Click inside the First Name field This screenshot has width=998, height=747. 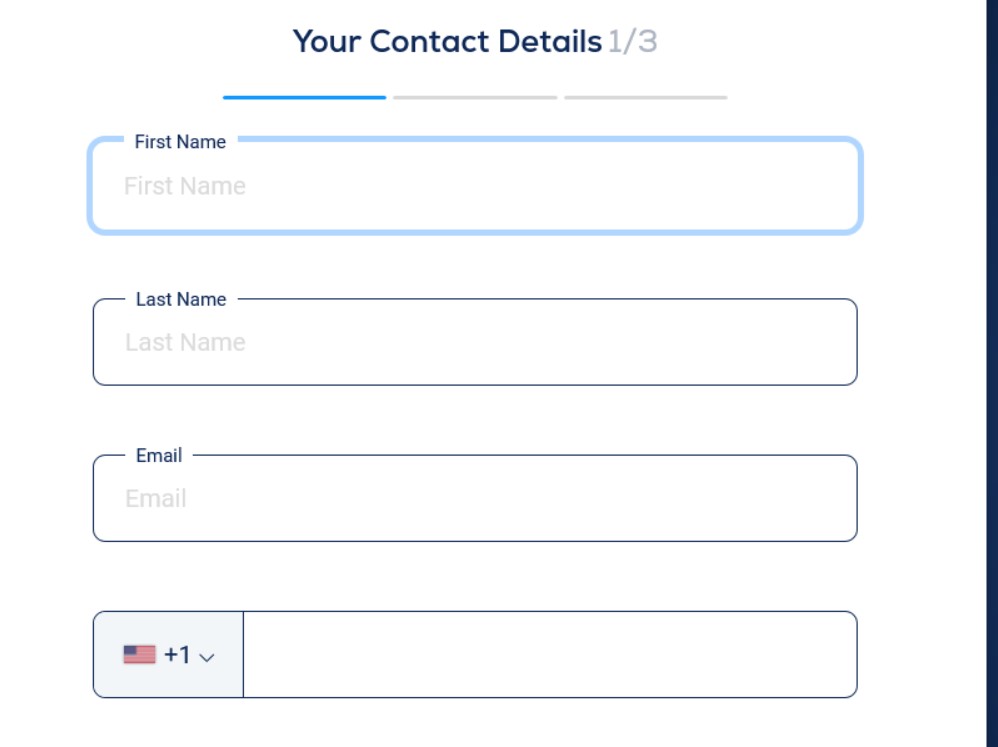click(475, 186)
